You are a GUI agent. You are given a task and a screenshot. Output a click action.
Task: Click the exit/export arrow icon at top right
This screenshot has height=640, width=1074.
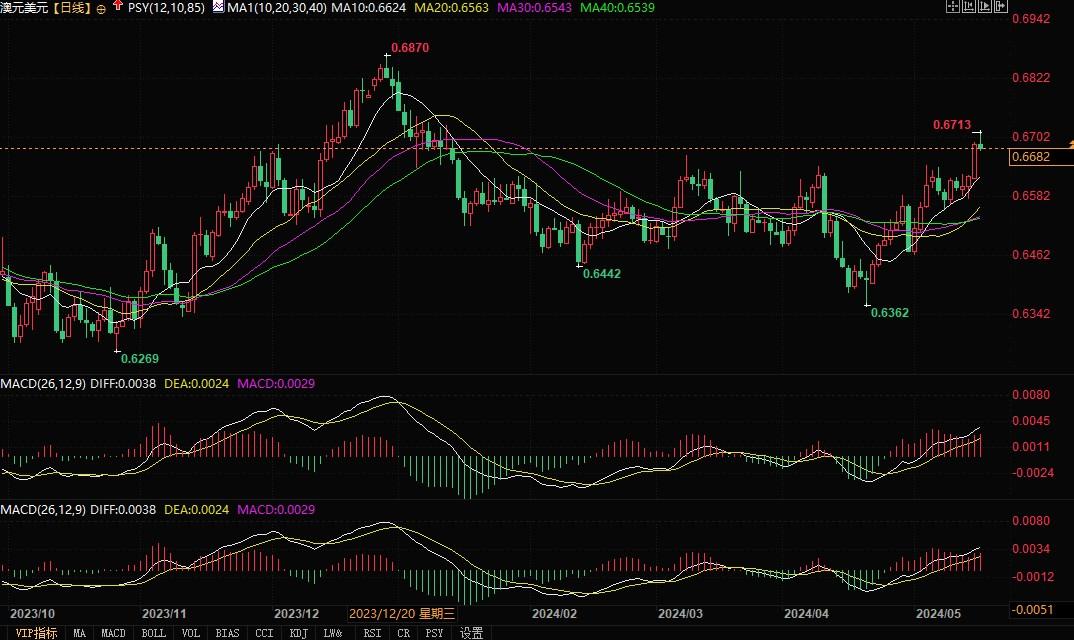999,7
